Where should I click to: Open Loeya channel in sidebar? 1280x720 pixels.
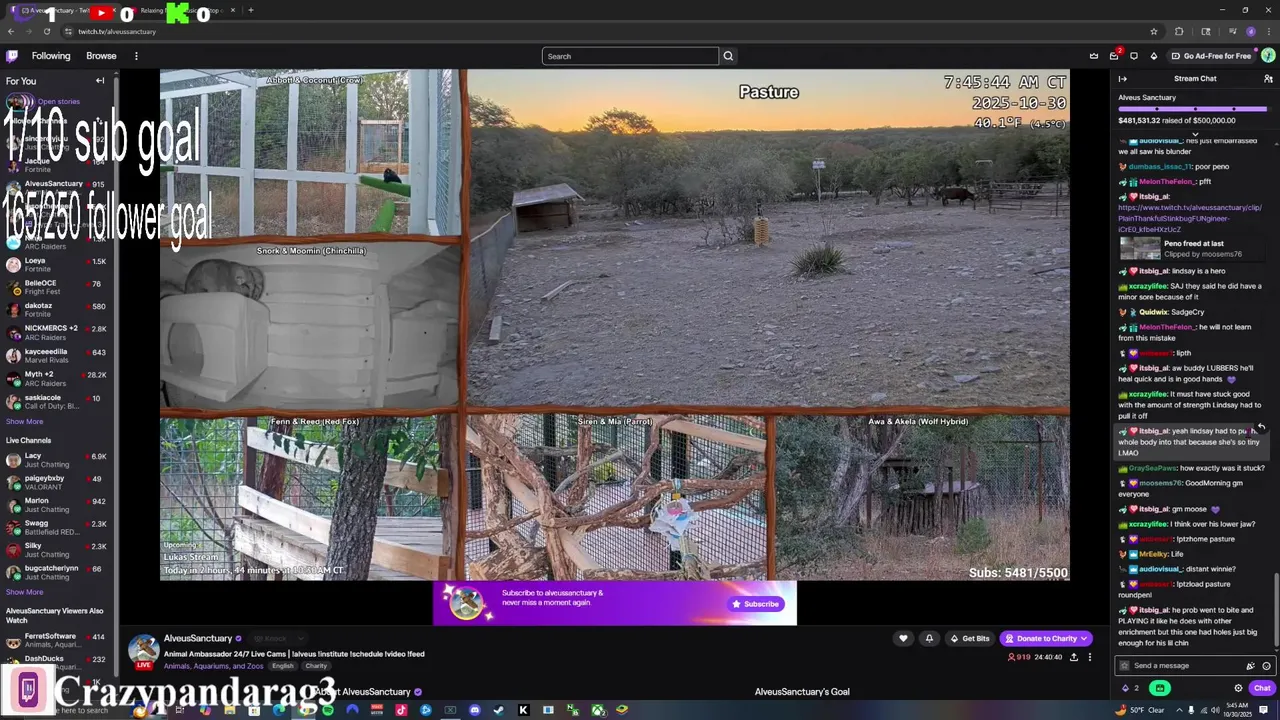(x=58, y=265)
